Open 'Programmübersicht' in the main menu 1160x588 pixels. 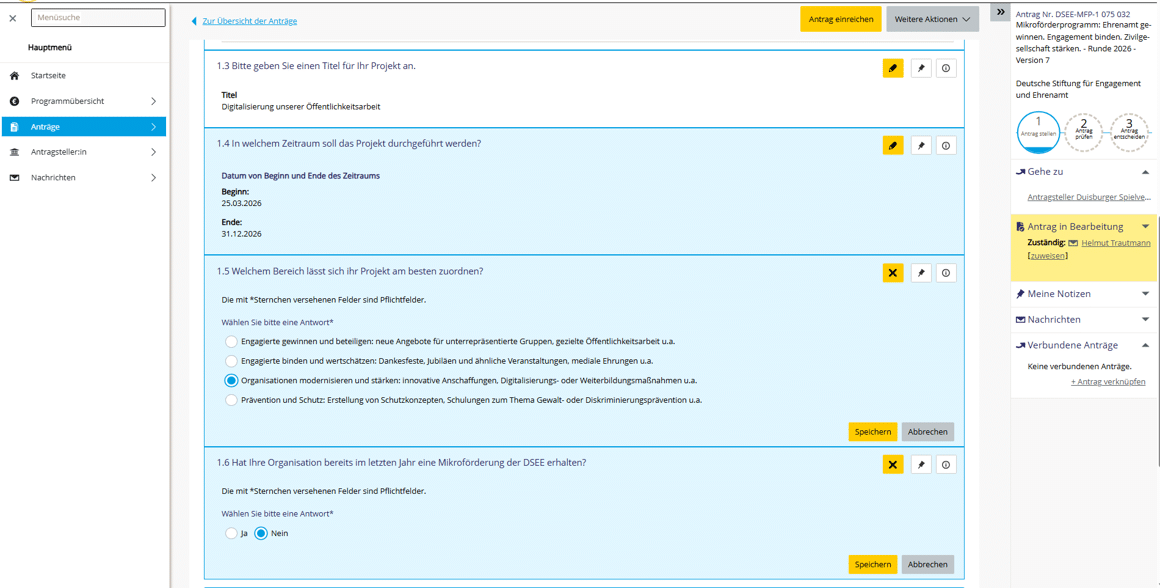(x=84, y=101)
